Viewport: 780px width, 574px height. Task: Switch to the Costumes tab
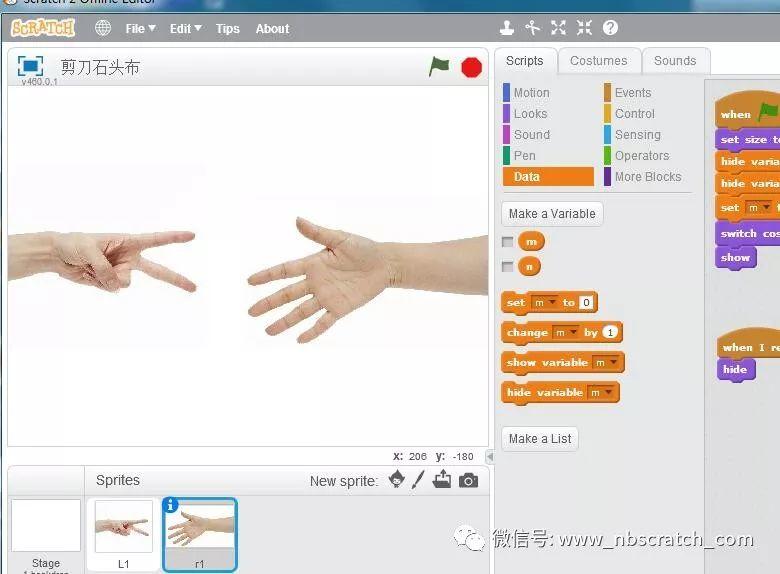599,61
